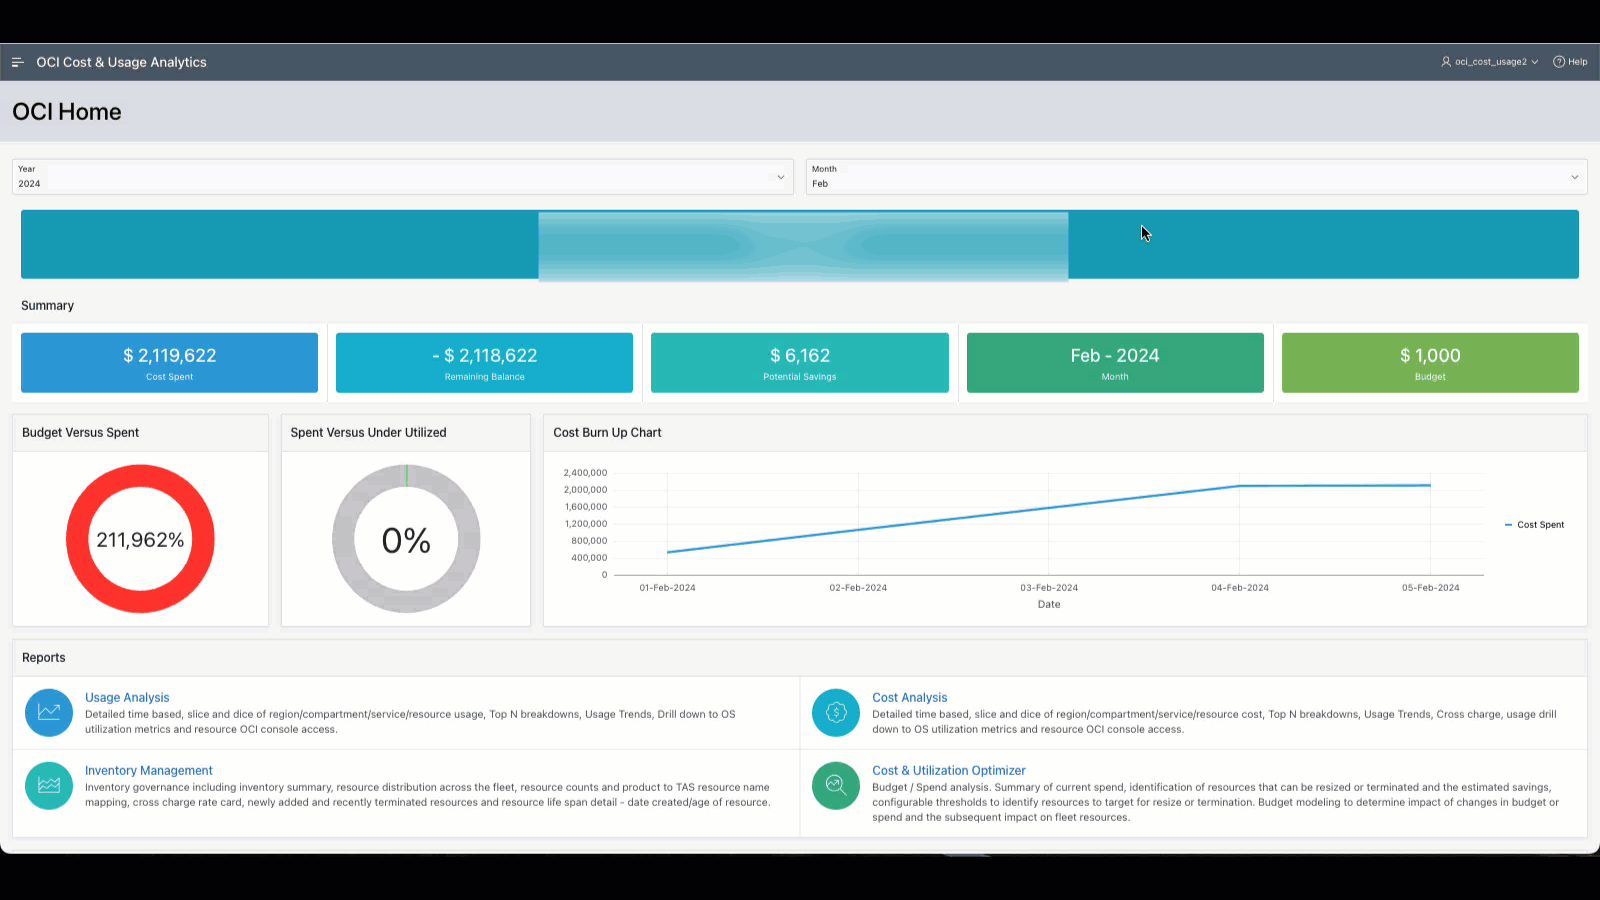Select the Budget summary card
This screenshot has width=1600, height=900.
pos(1429,362)
